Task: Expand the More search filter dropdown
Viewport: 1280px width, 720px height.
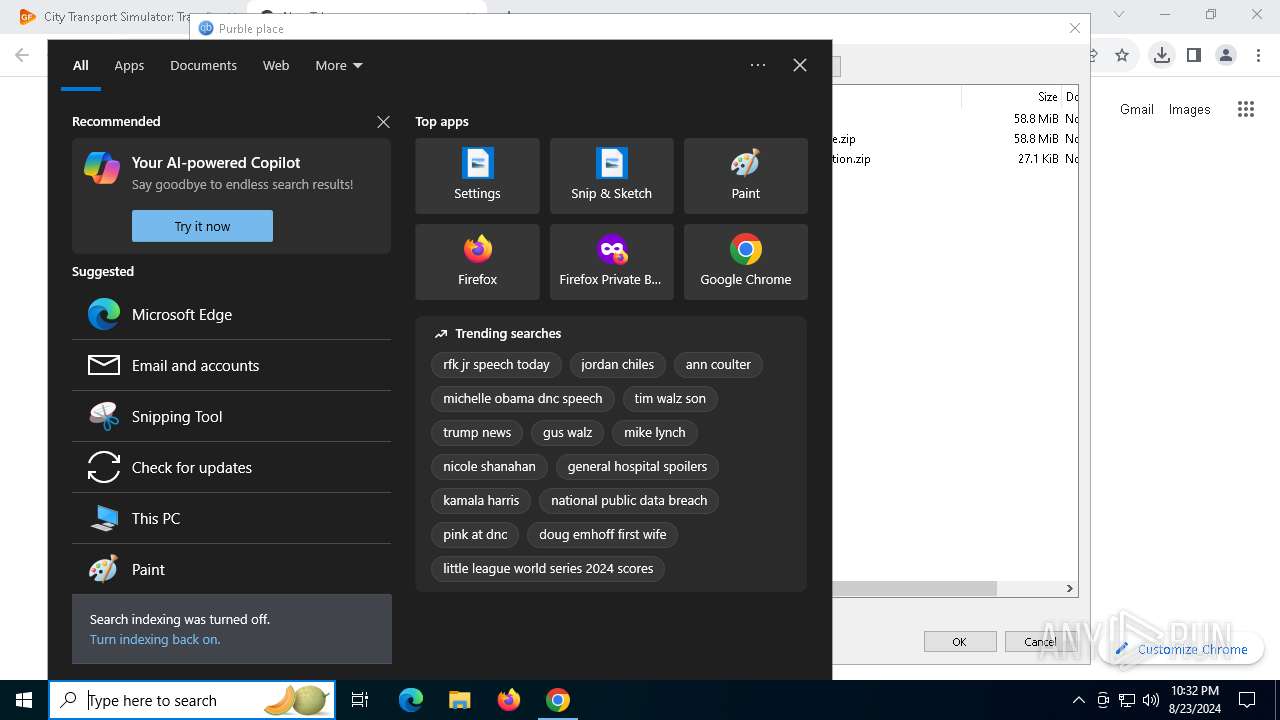Action: point(339,65)
